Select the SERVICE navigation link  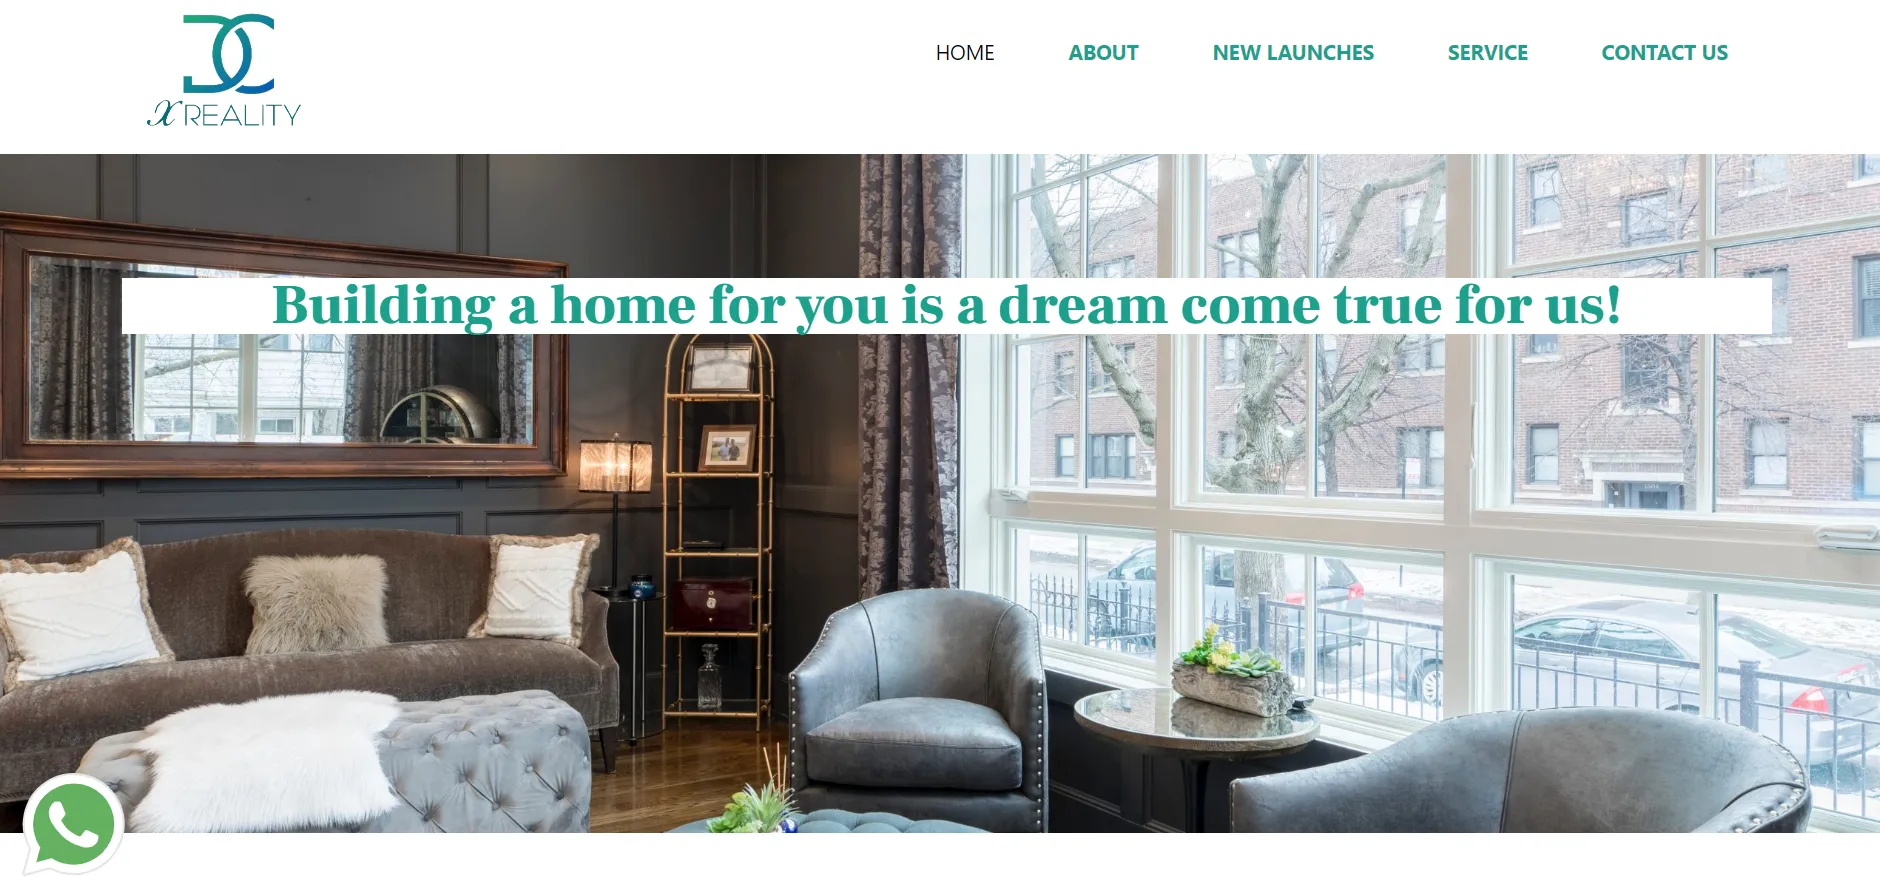[x=1487, y=53]
